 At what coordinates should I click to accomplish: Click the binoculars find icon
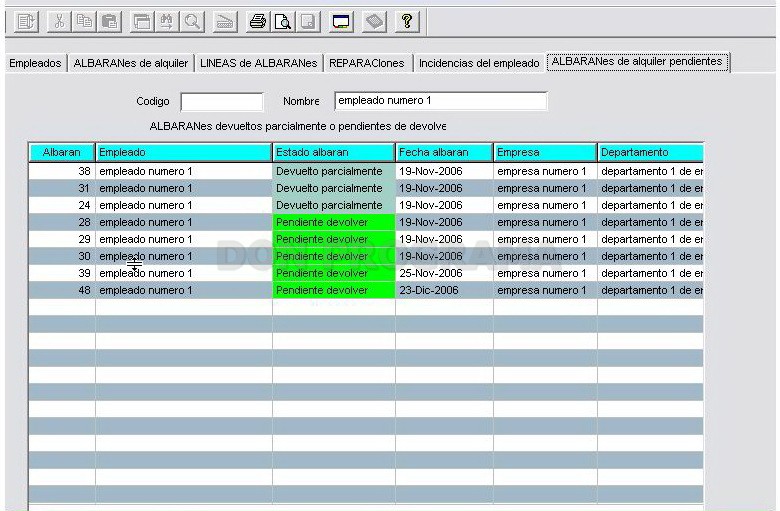[167, 22]
